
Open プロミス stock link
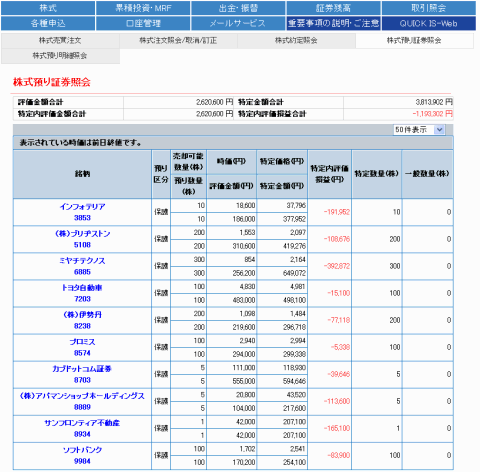pyautogui.click(x=82, y=342)
